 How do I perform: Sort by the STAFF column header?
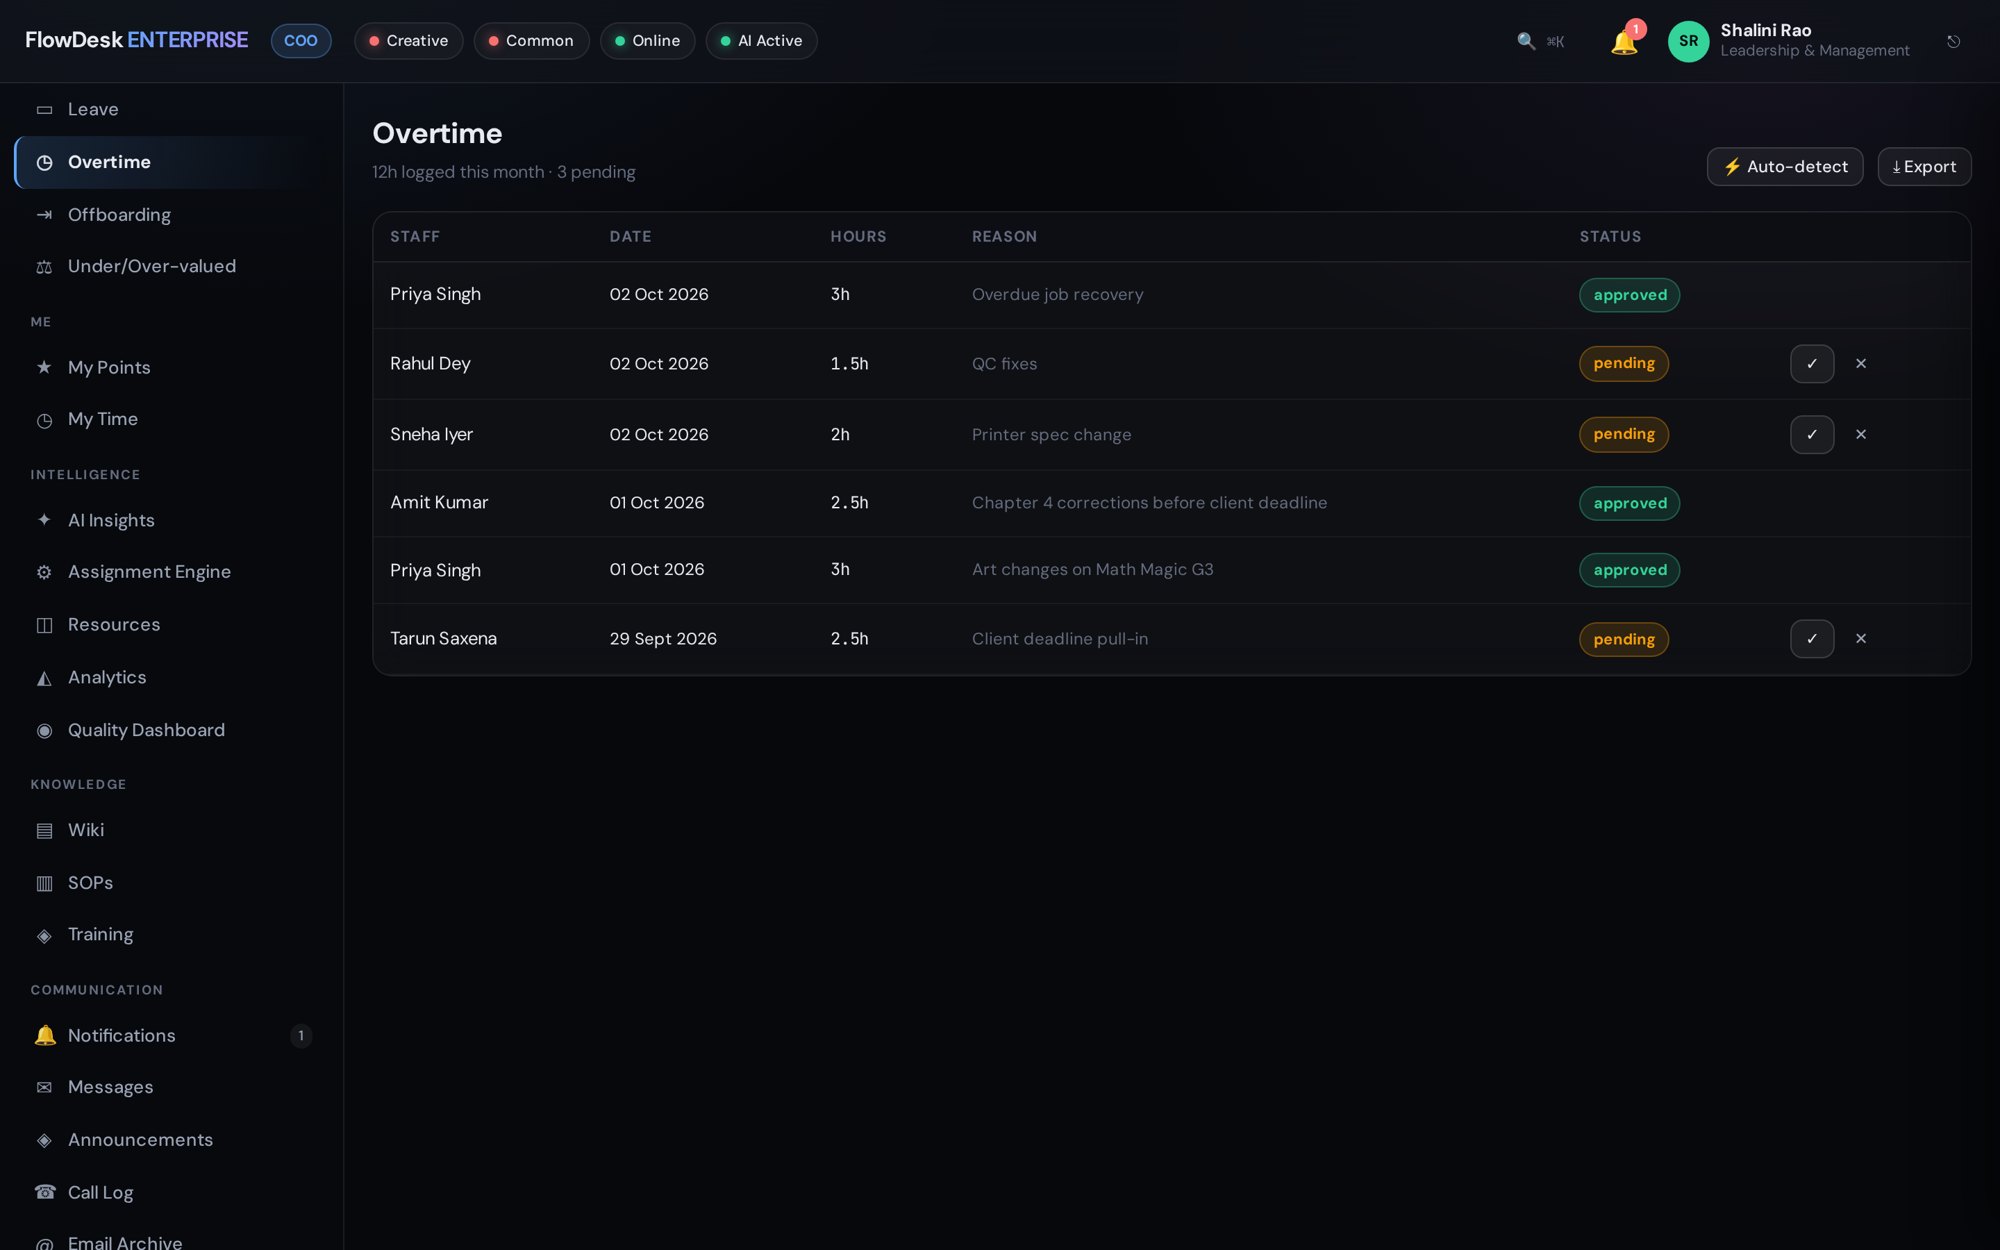click(415, 237)
